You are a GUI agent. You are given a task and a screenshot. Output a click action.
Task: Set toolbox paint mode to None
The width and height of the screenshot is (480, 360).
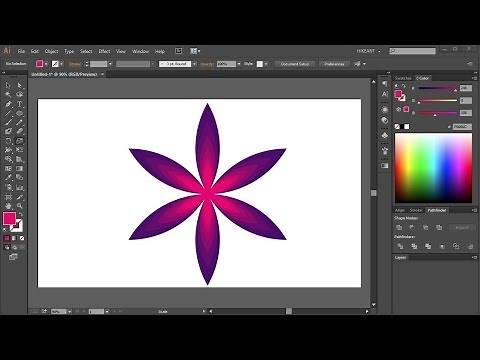pos(22,238)
